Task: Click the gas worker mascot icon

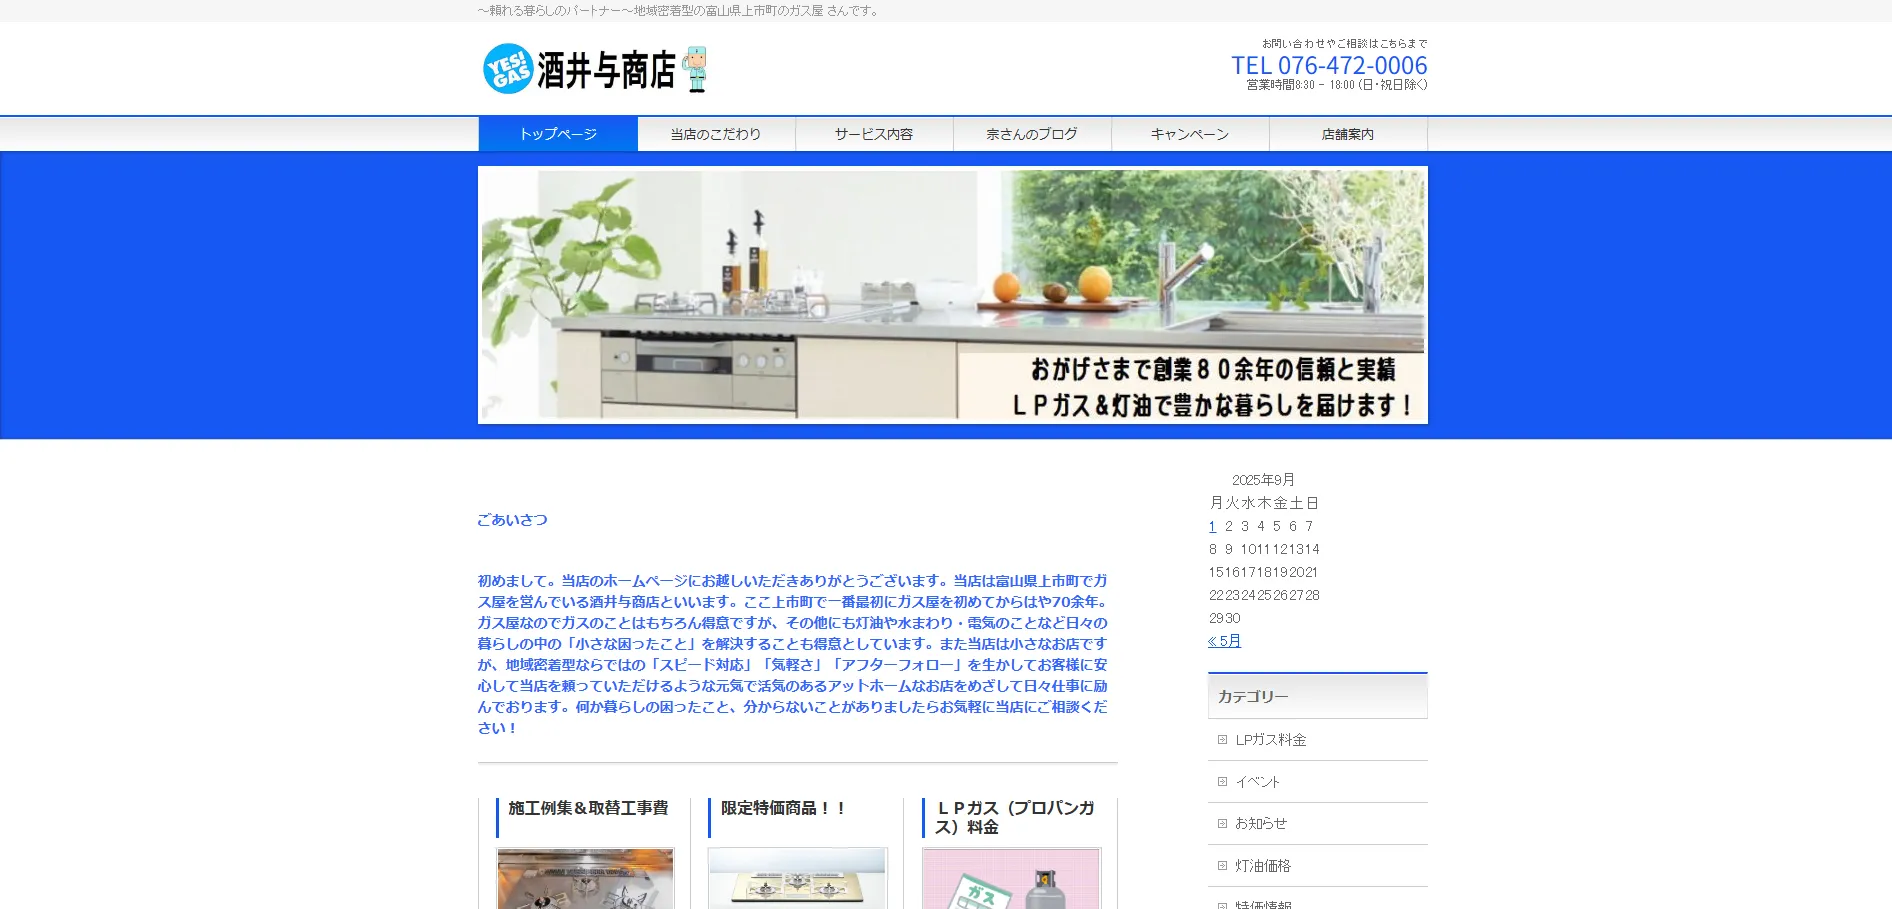Action: [x=695, y=69]
